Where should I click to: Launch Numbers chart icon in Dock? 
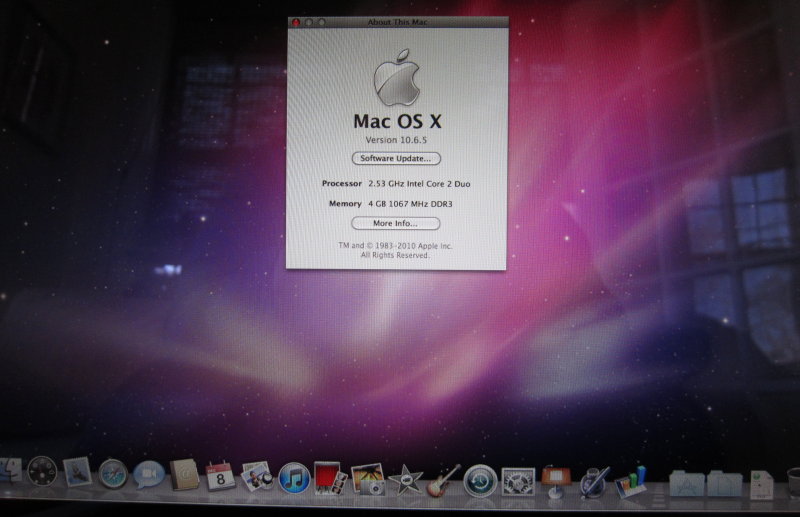[630, 482]
